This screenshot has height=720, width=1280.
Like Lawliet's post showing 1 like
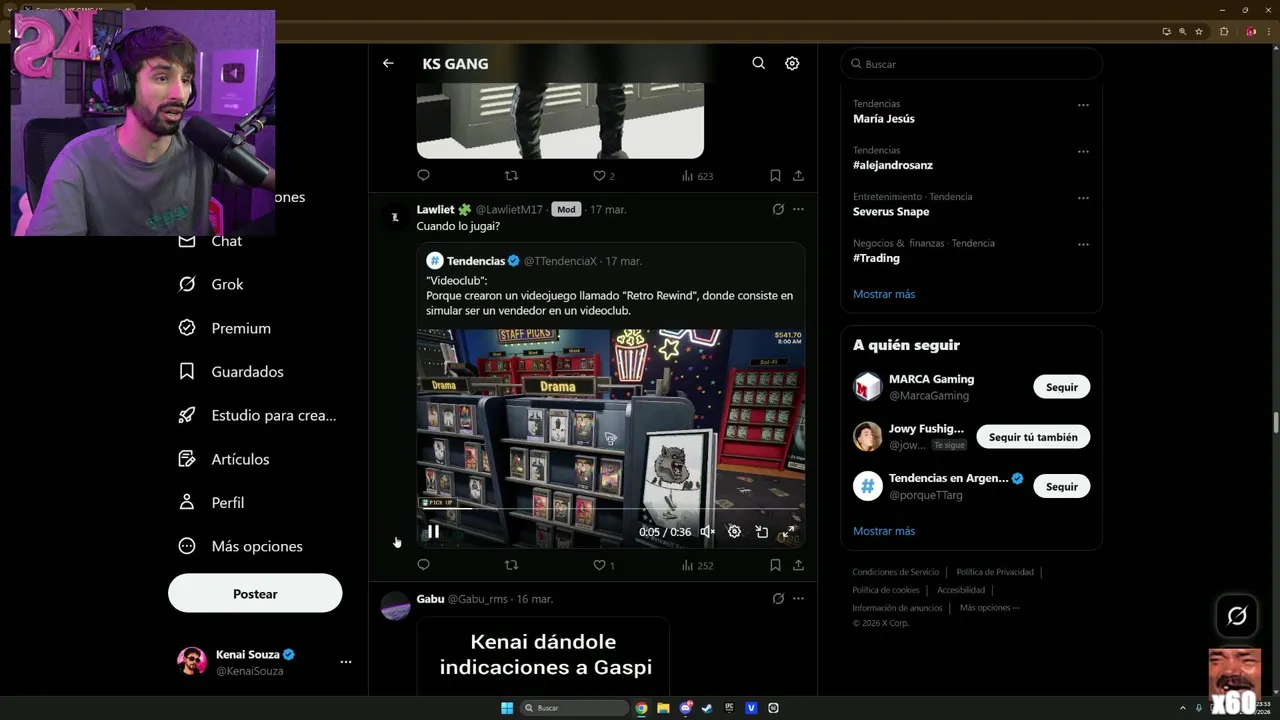(x=604, y=565)
